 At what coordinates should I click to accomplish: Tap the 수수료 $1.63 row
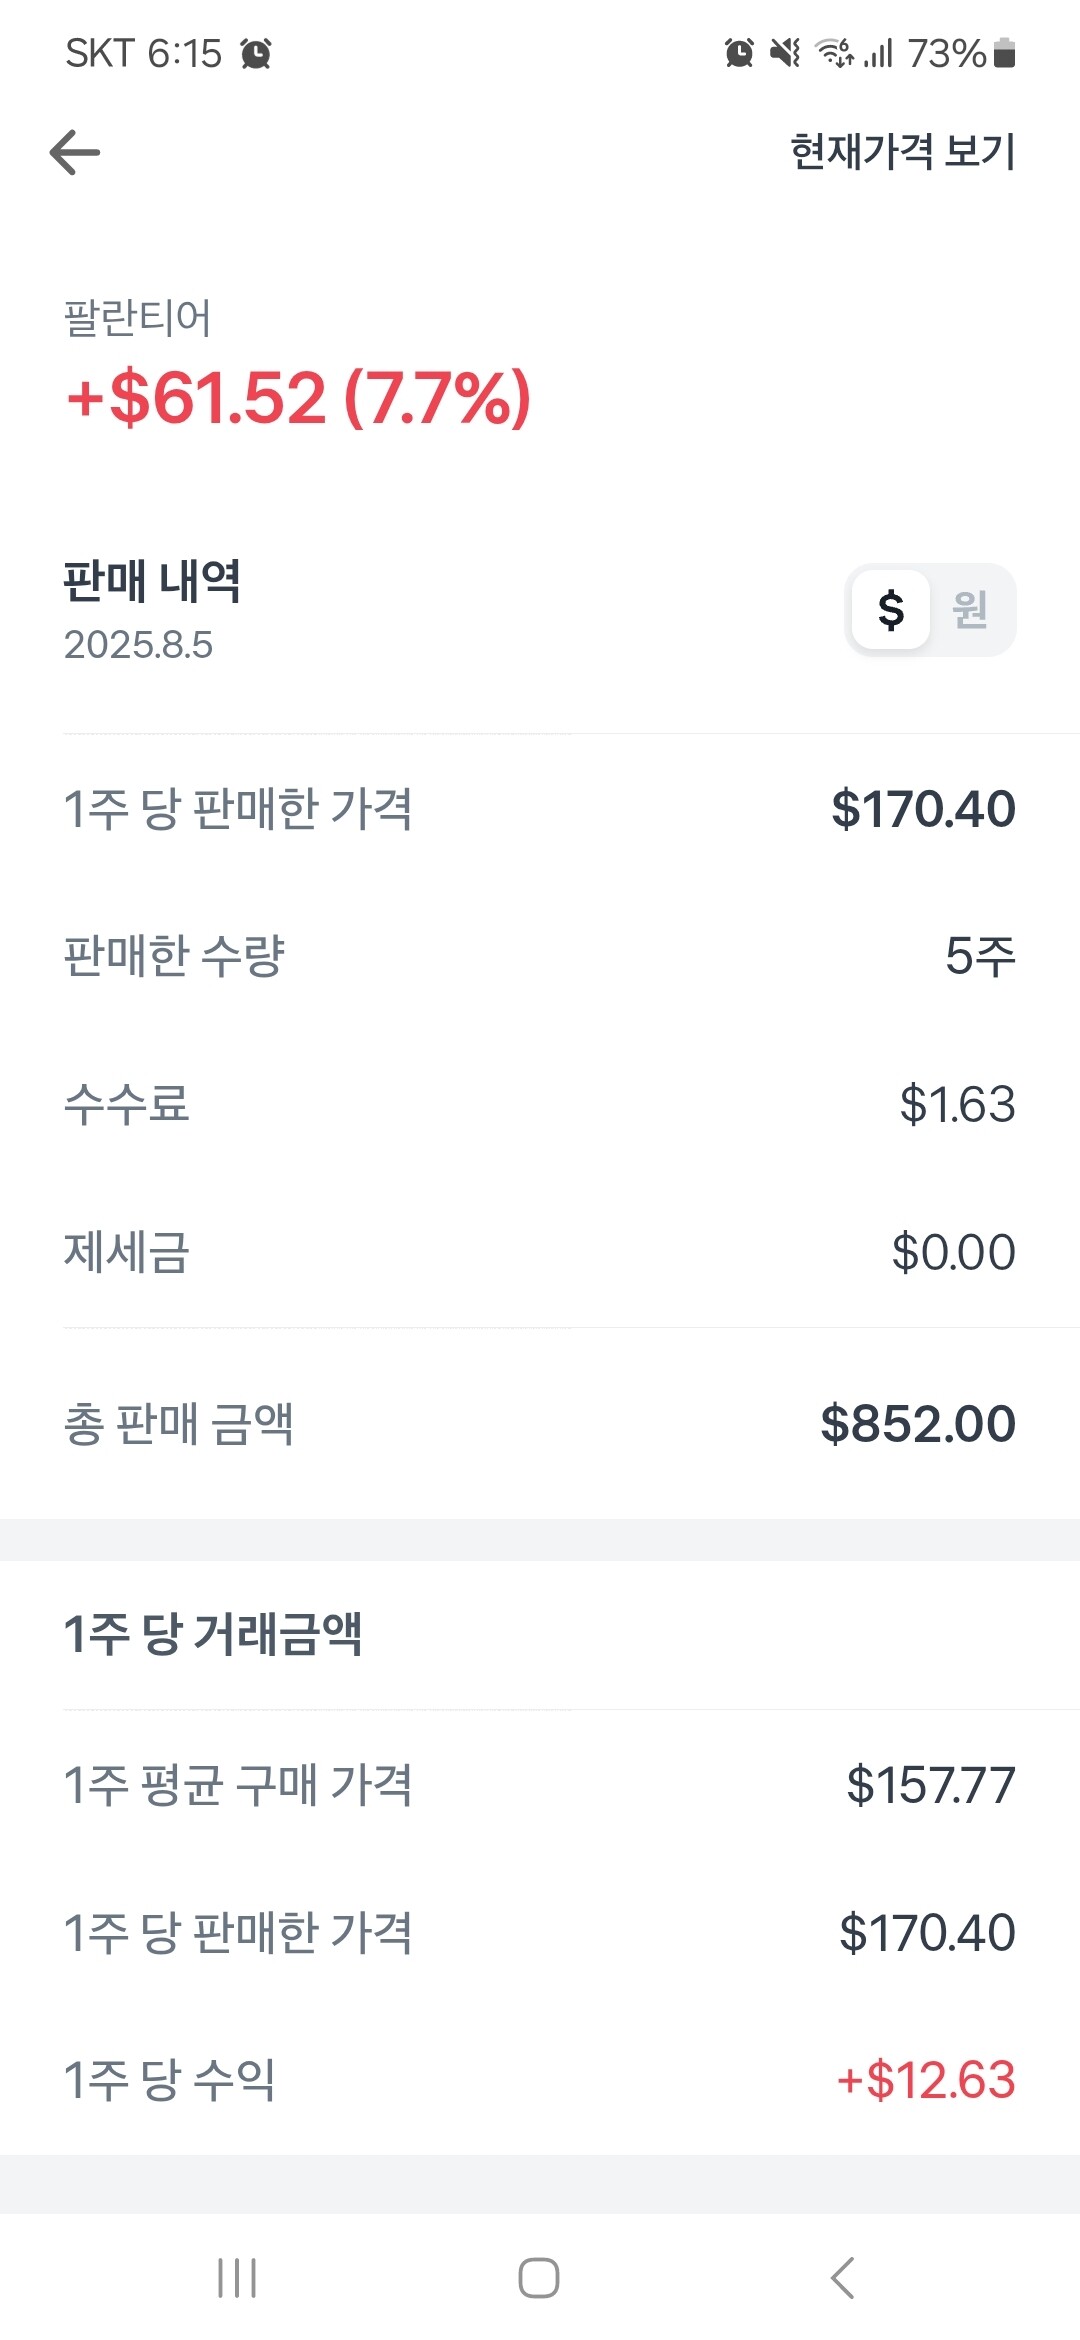click(540, 1104)
